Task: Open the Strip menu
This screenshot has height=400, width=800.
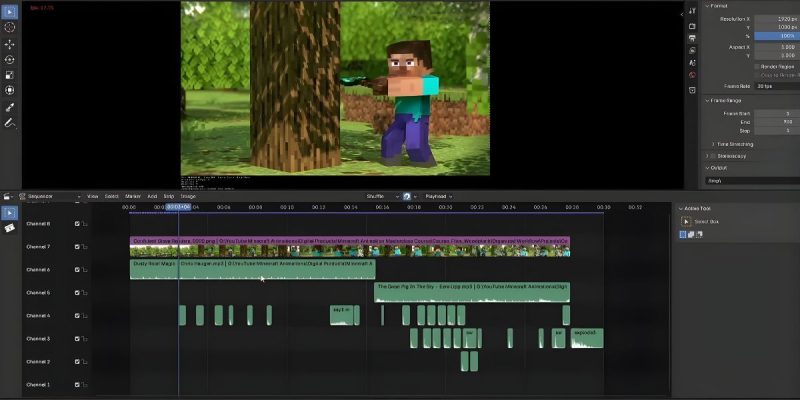Action: (169, 197)
